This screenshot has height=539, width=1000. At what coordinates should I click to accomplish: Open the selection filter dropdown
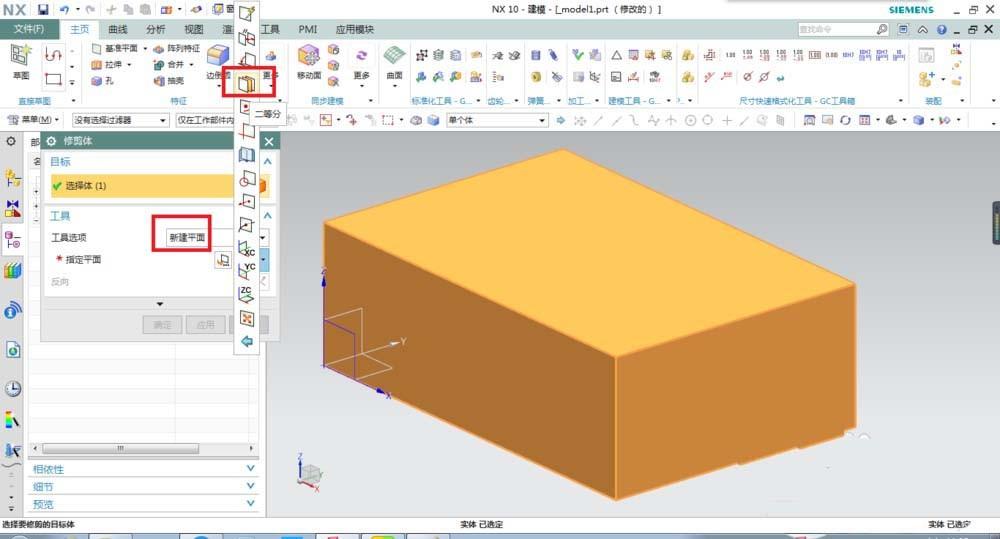click(120, 120)
